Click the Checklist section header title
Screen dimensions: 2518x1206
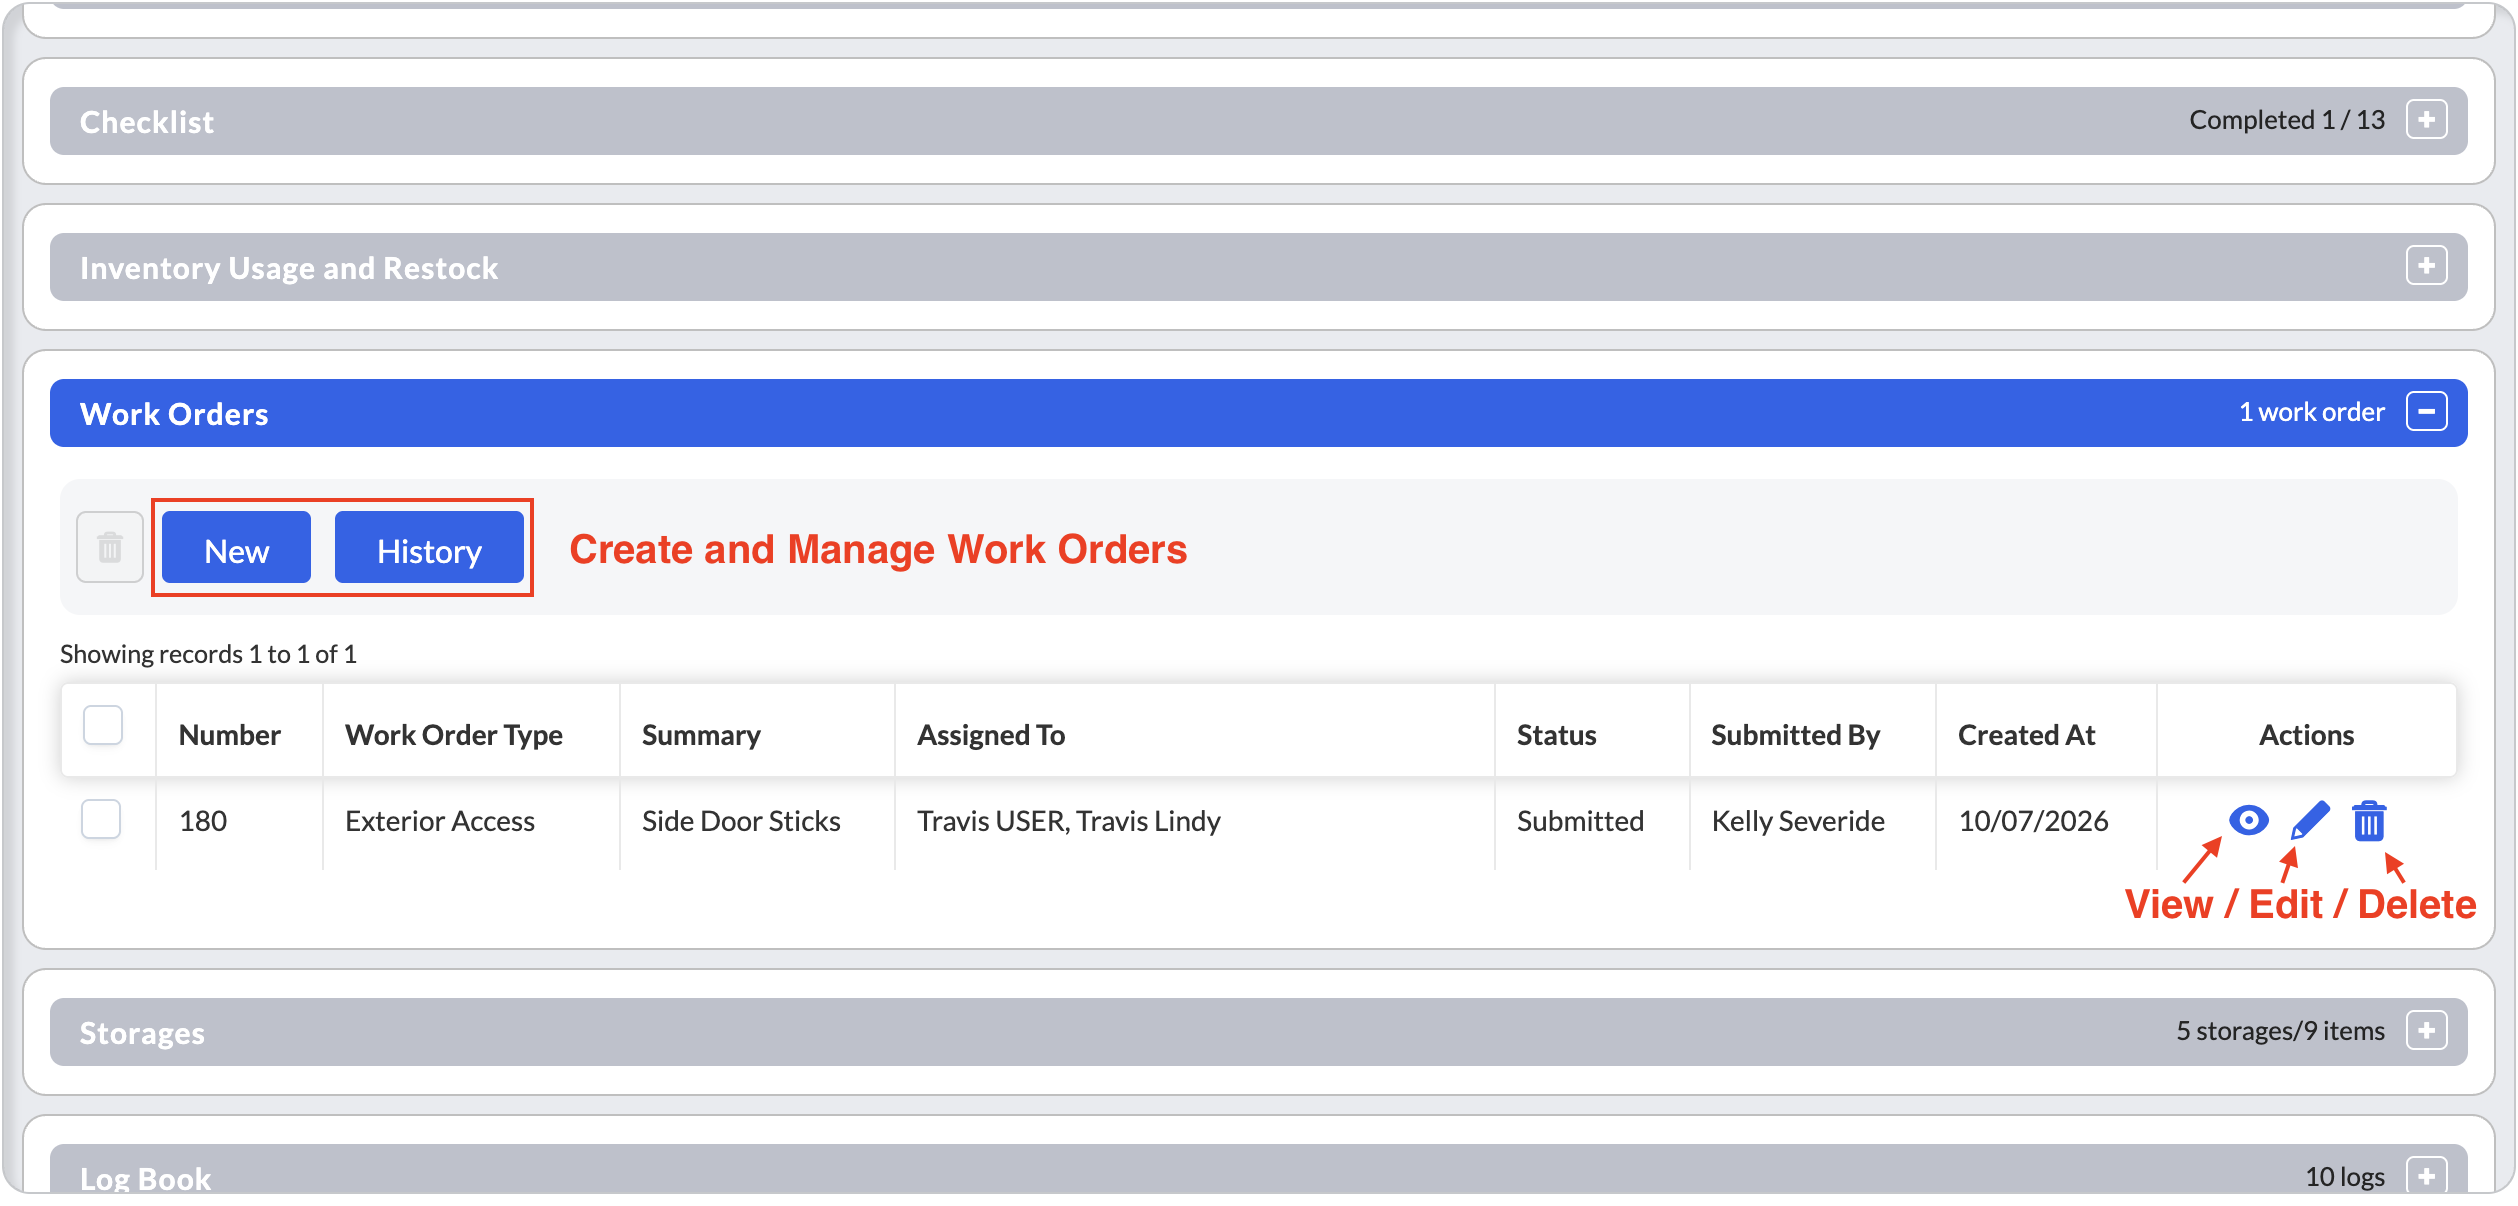coord(147,122)
